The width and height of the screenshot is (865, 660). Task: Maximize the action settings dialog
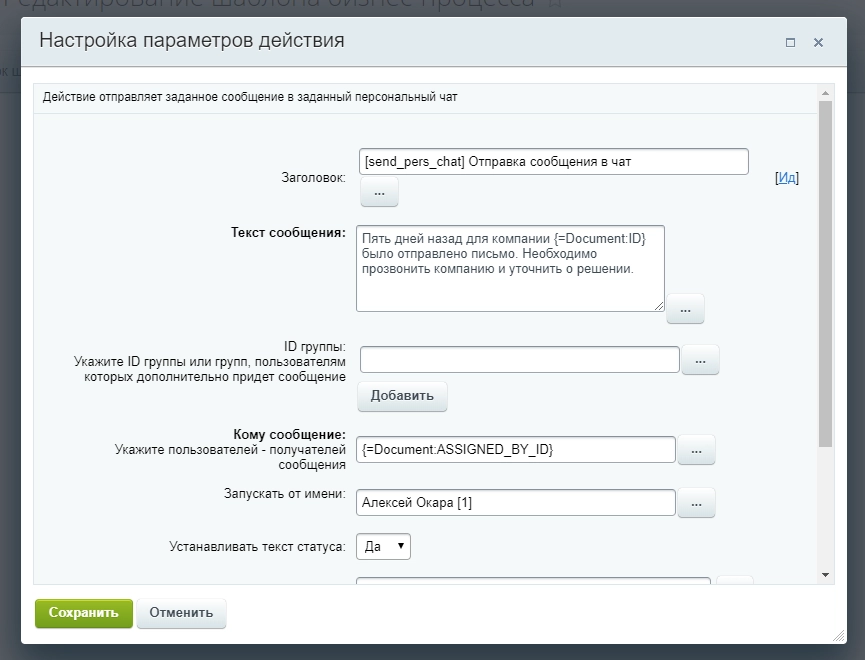(x=790, y=42)
